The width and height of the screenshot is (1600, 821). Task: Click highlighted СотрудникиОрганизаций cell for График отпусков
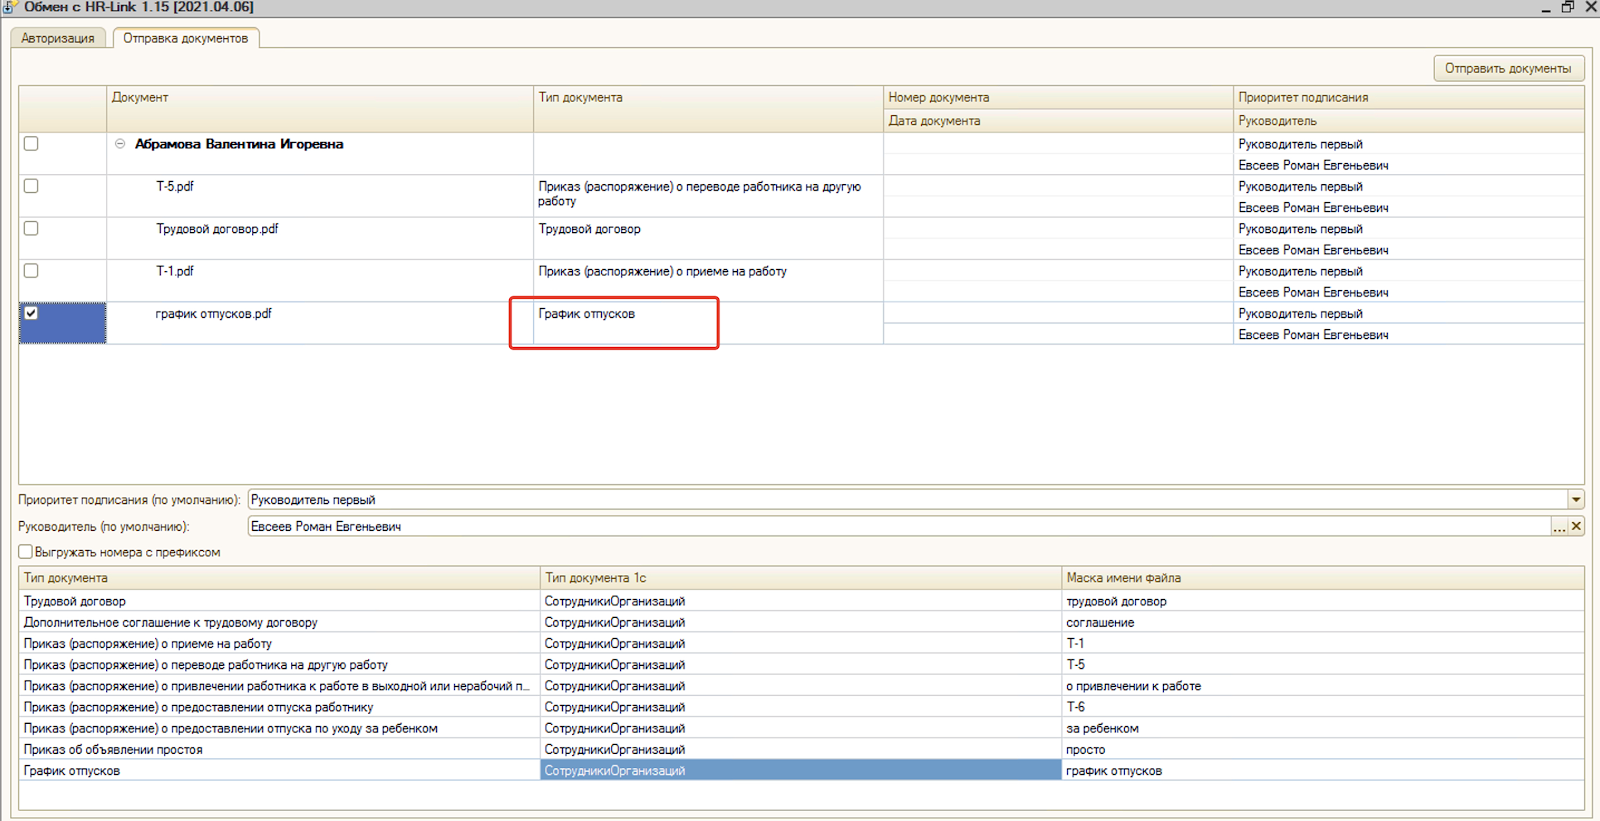[x=800, y=771]
